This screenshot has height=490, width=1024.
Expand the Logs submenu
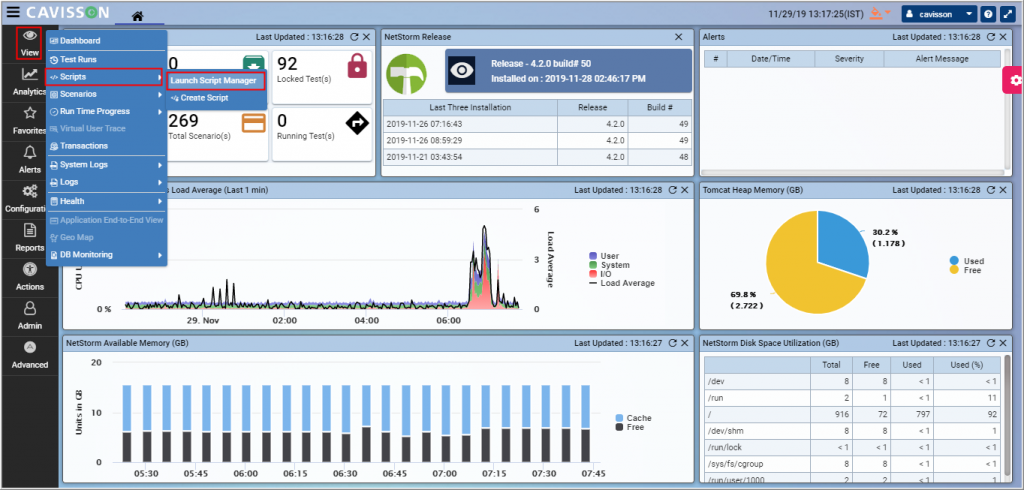106,182
